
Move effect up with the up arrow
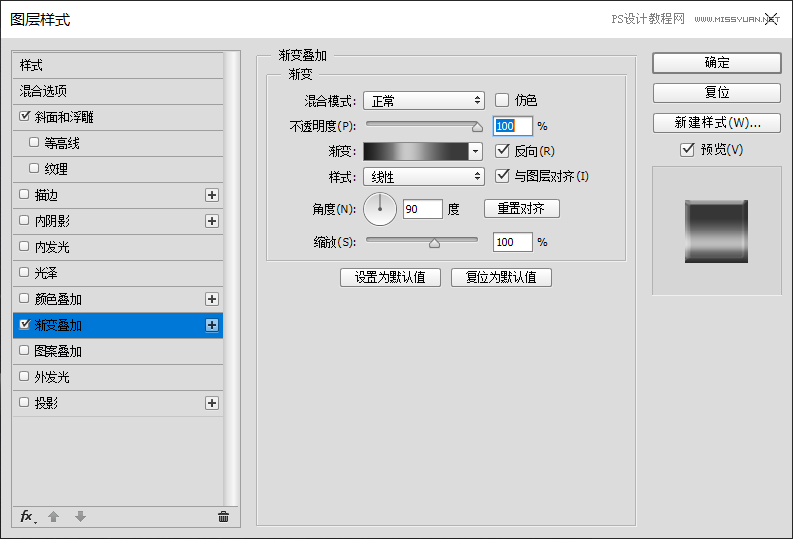pyautogui.click(x=54, y=516)
